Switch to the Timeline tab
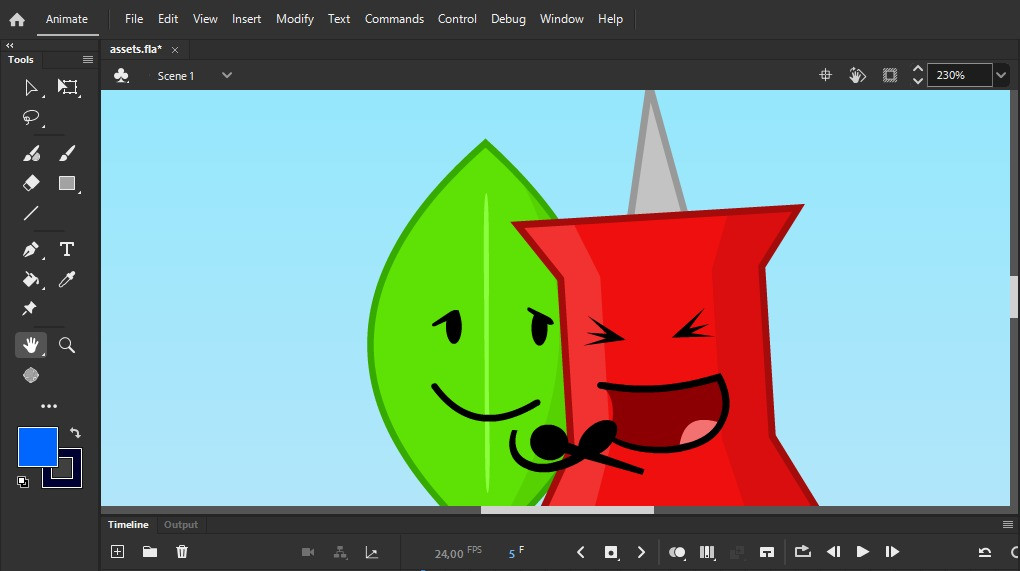The image size is (1020, 571). tap(128, 524)
